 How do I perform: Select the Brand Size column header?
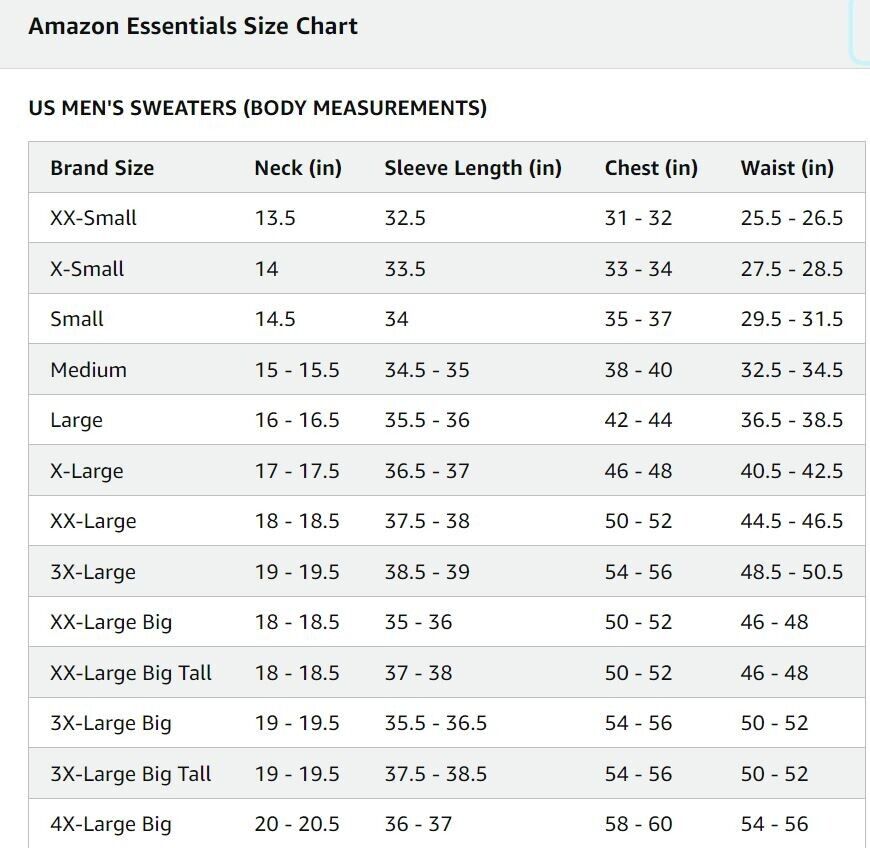102,168
